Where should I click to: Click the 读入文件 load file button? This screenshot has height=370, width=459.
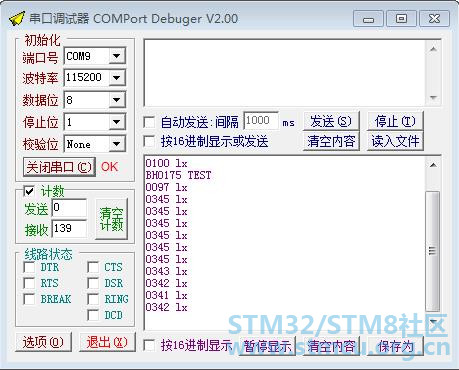[395, 141]
